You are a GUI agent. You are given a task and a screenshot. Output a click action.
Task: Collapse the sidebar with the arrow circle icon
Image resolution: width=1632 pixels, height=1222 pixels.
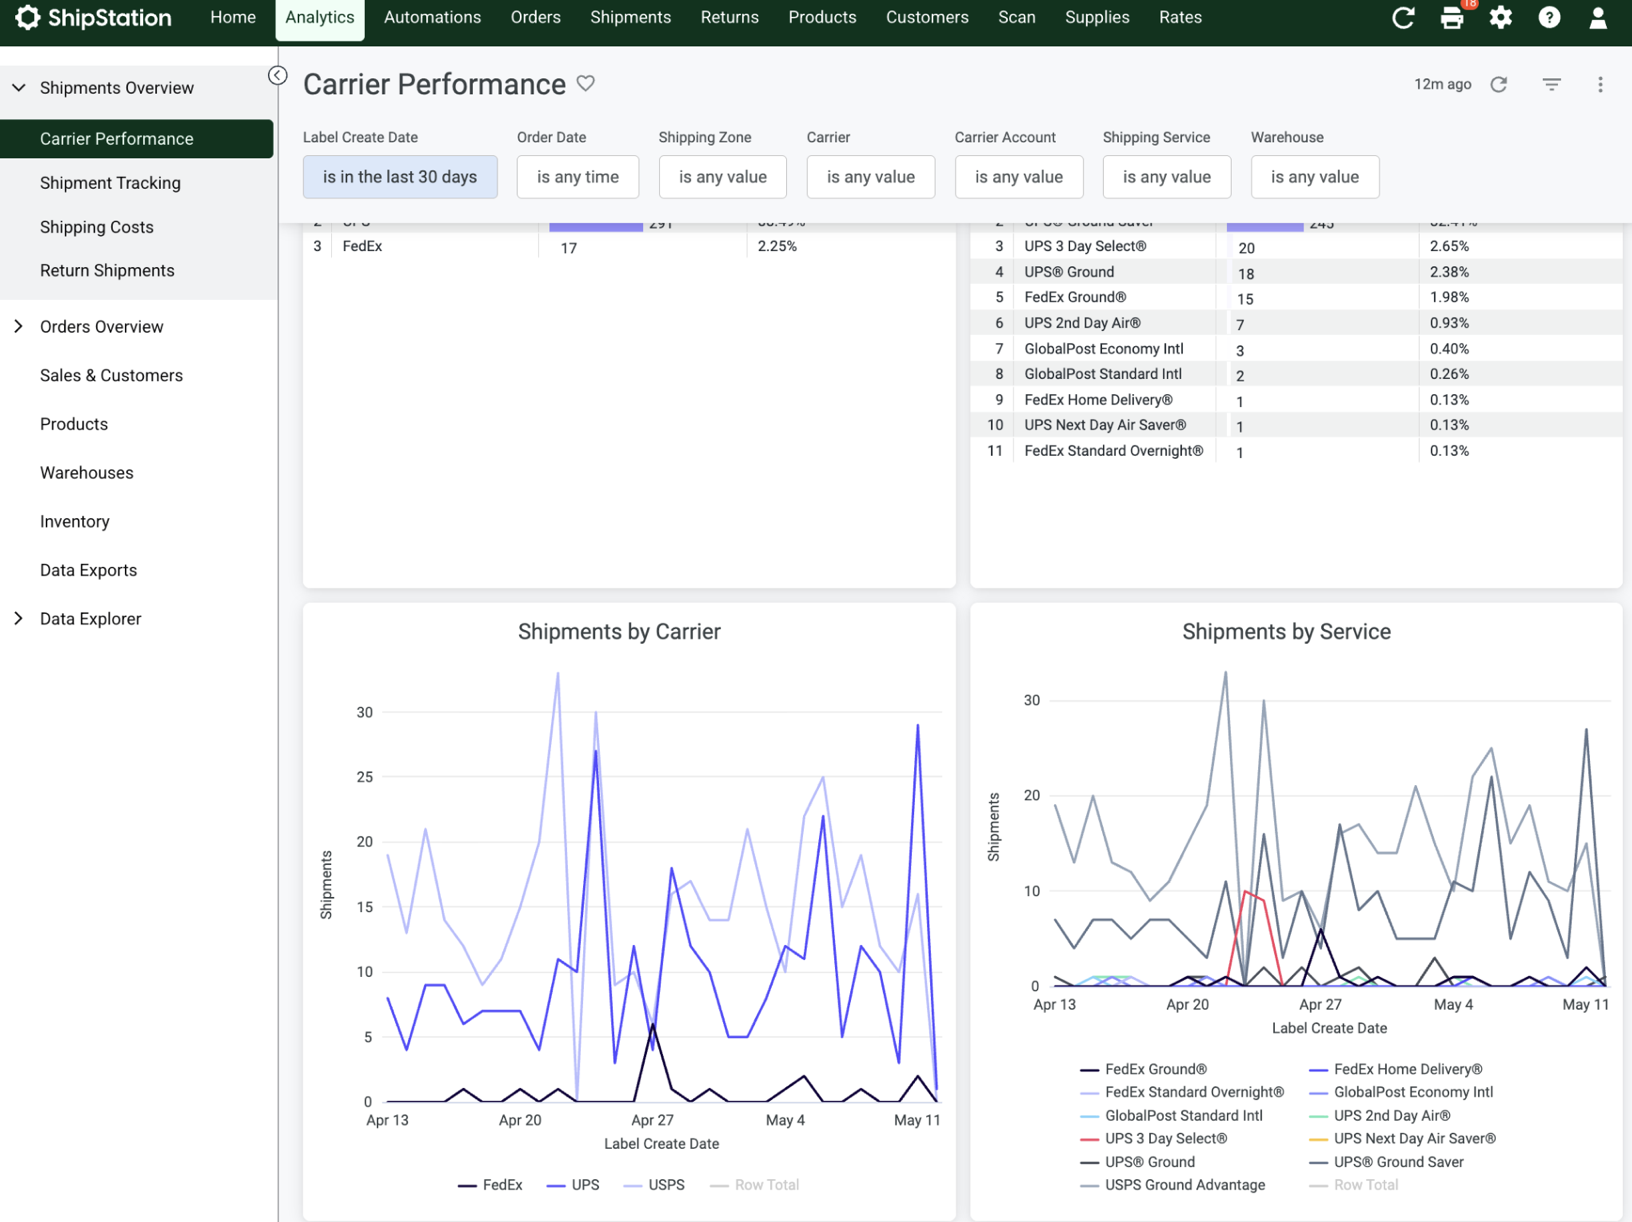277,75
